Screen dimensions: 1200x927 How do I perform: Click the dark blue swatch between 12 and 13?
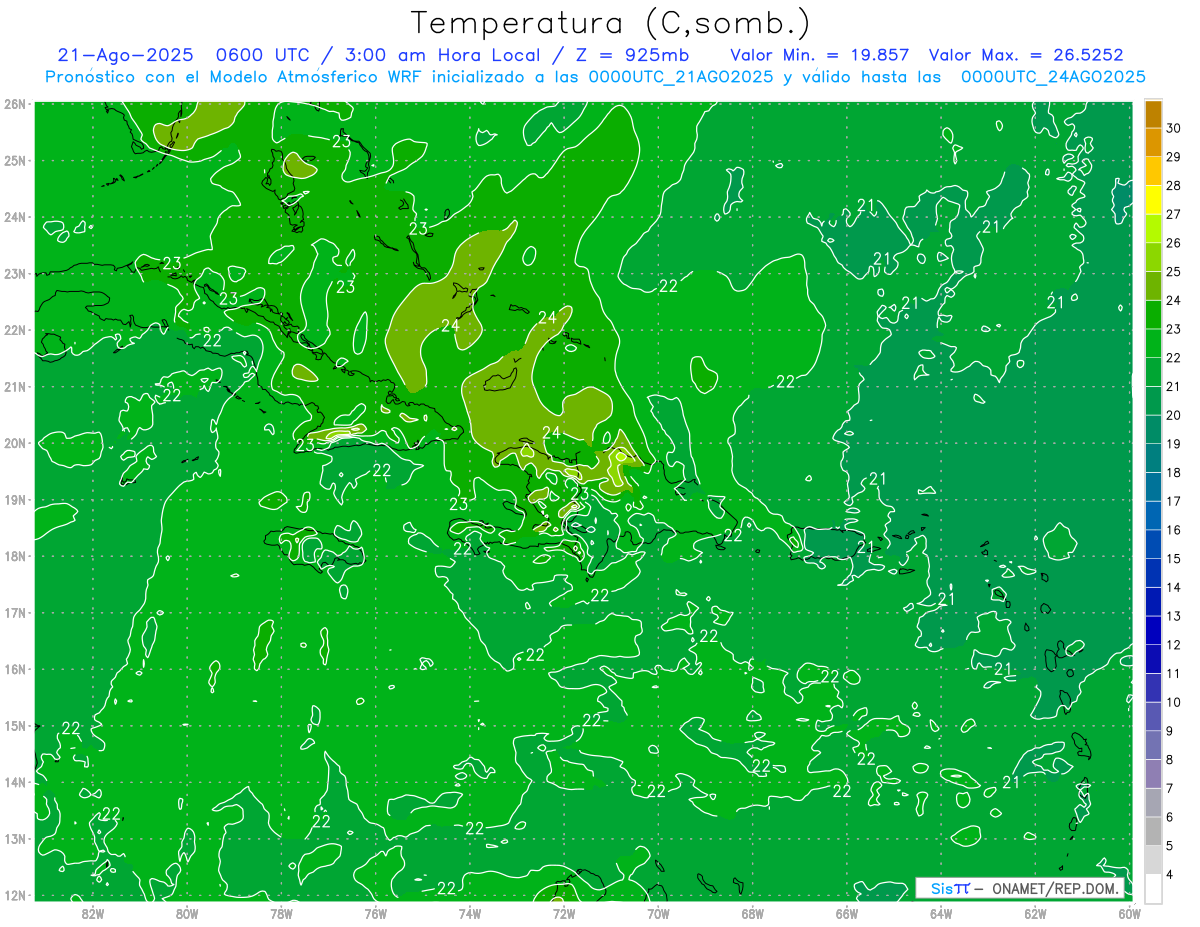1153,630
